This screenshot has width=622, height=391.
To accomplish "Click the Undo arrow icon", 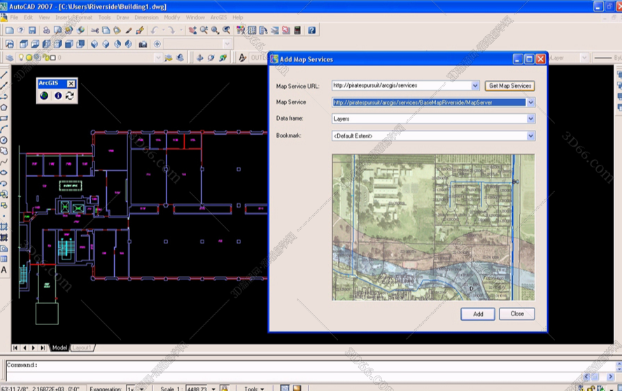I will pyautogui.click(x=154, y=30).
